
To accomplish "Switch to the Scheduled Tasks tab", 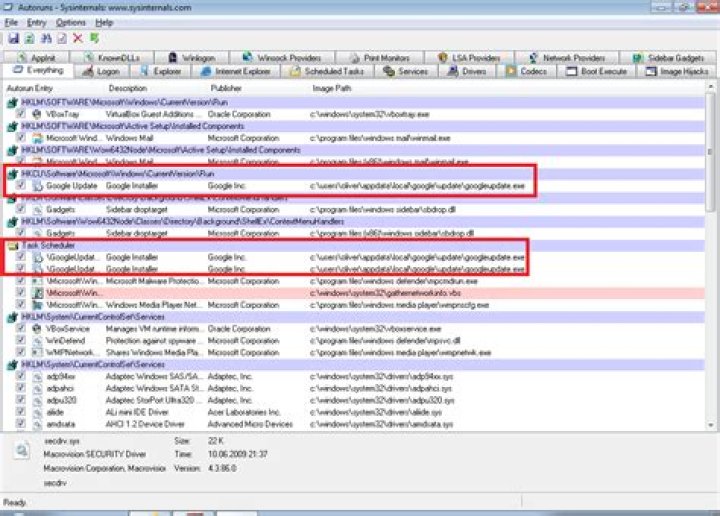I will pyautogui.click(x=327, y=72).
